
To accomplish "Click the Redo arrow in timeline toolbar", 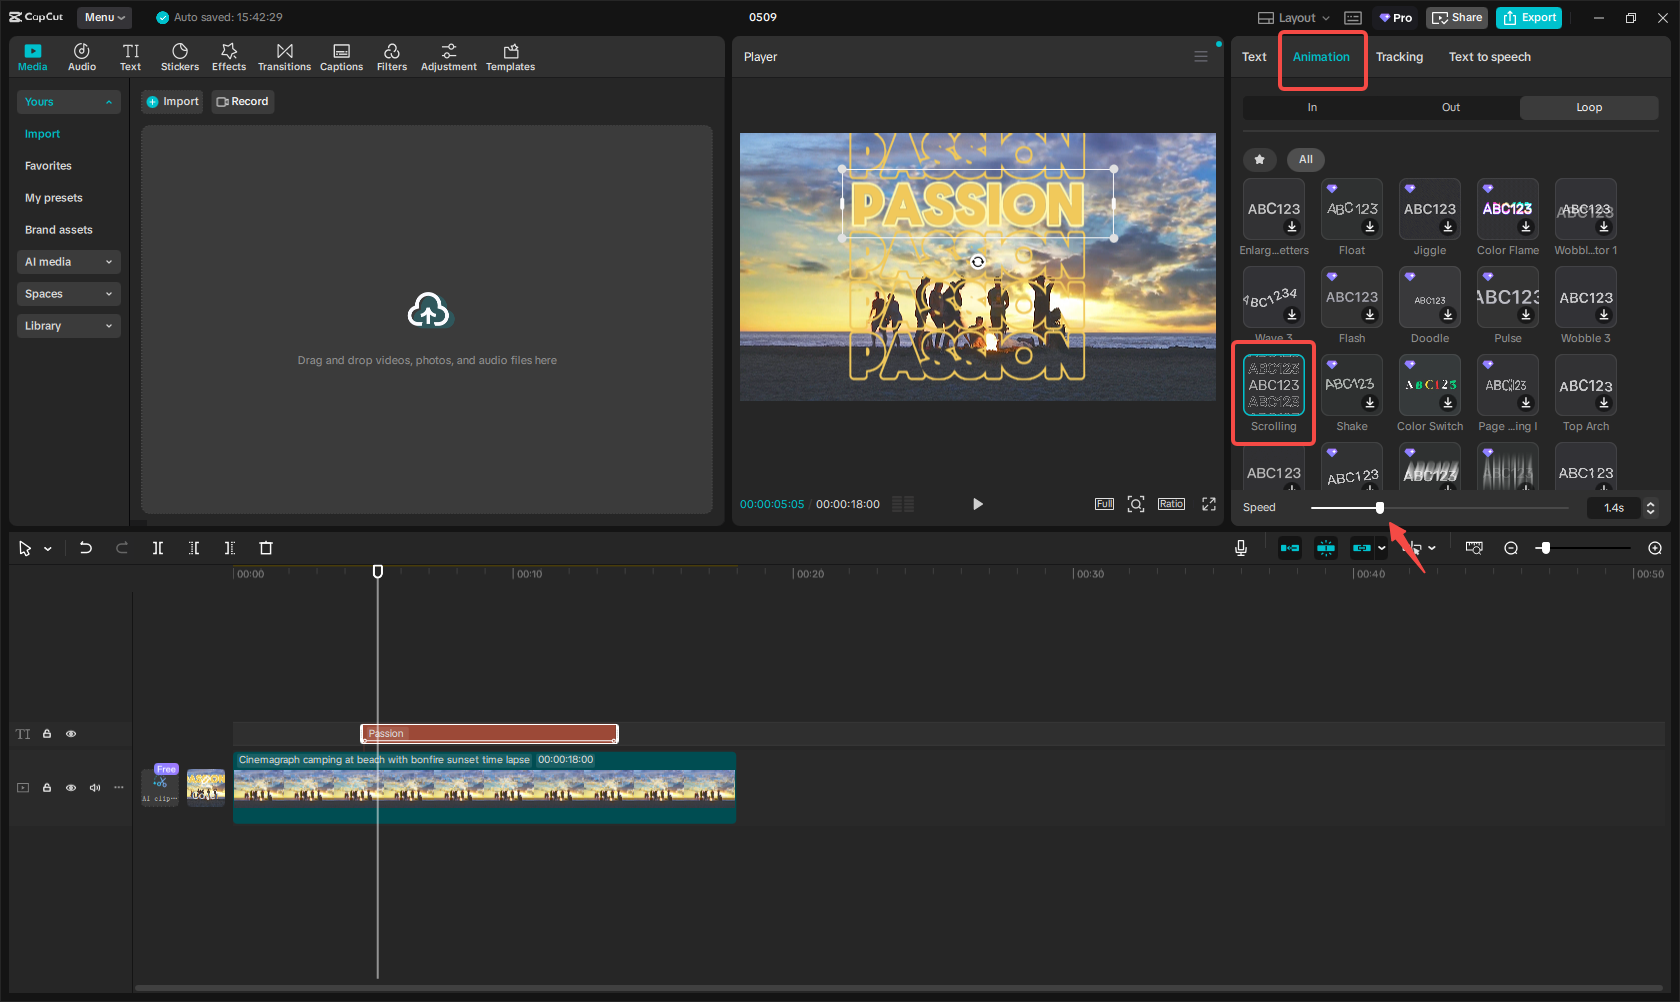I will click(x=122, y=548).
